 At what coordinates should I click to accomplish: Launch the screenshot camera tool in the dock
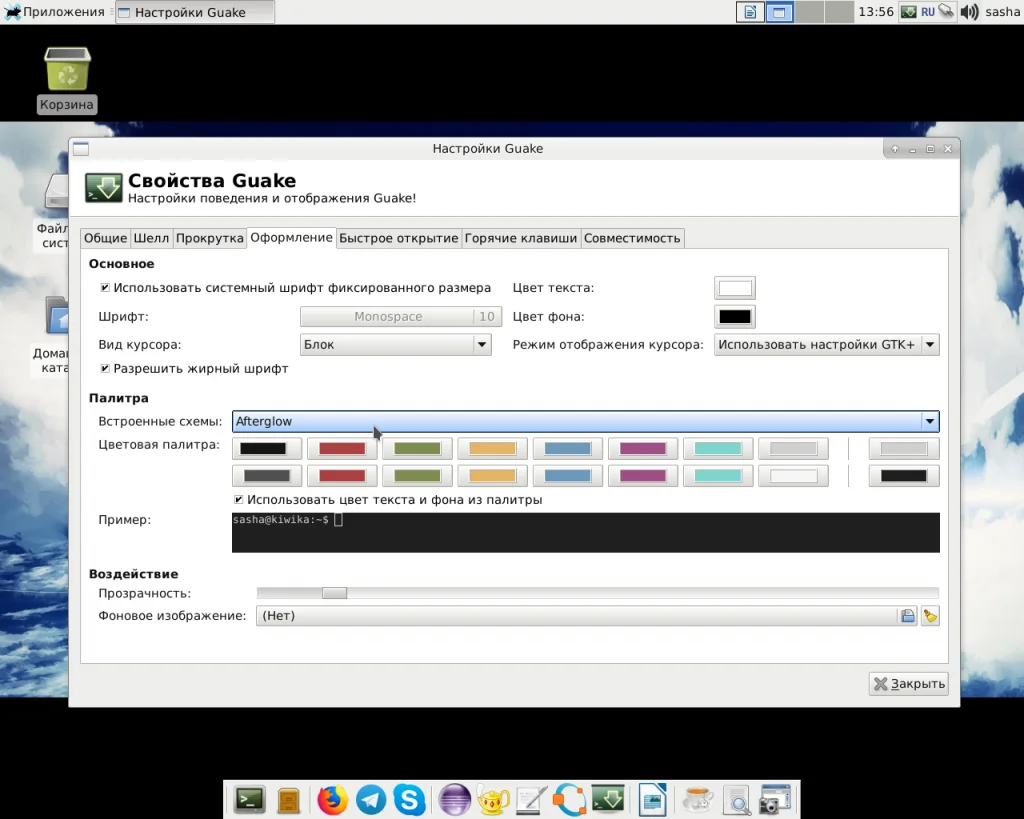tap(775, 799)
